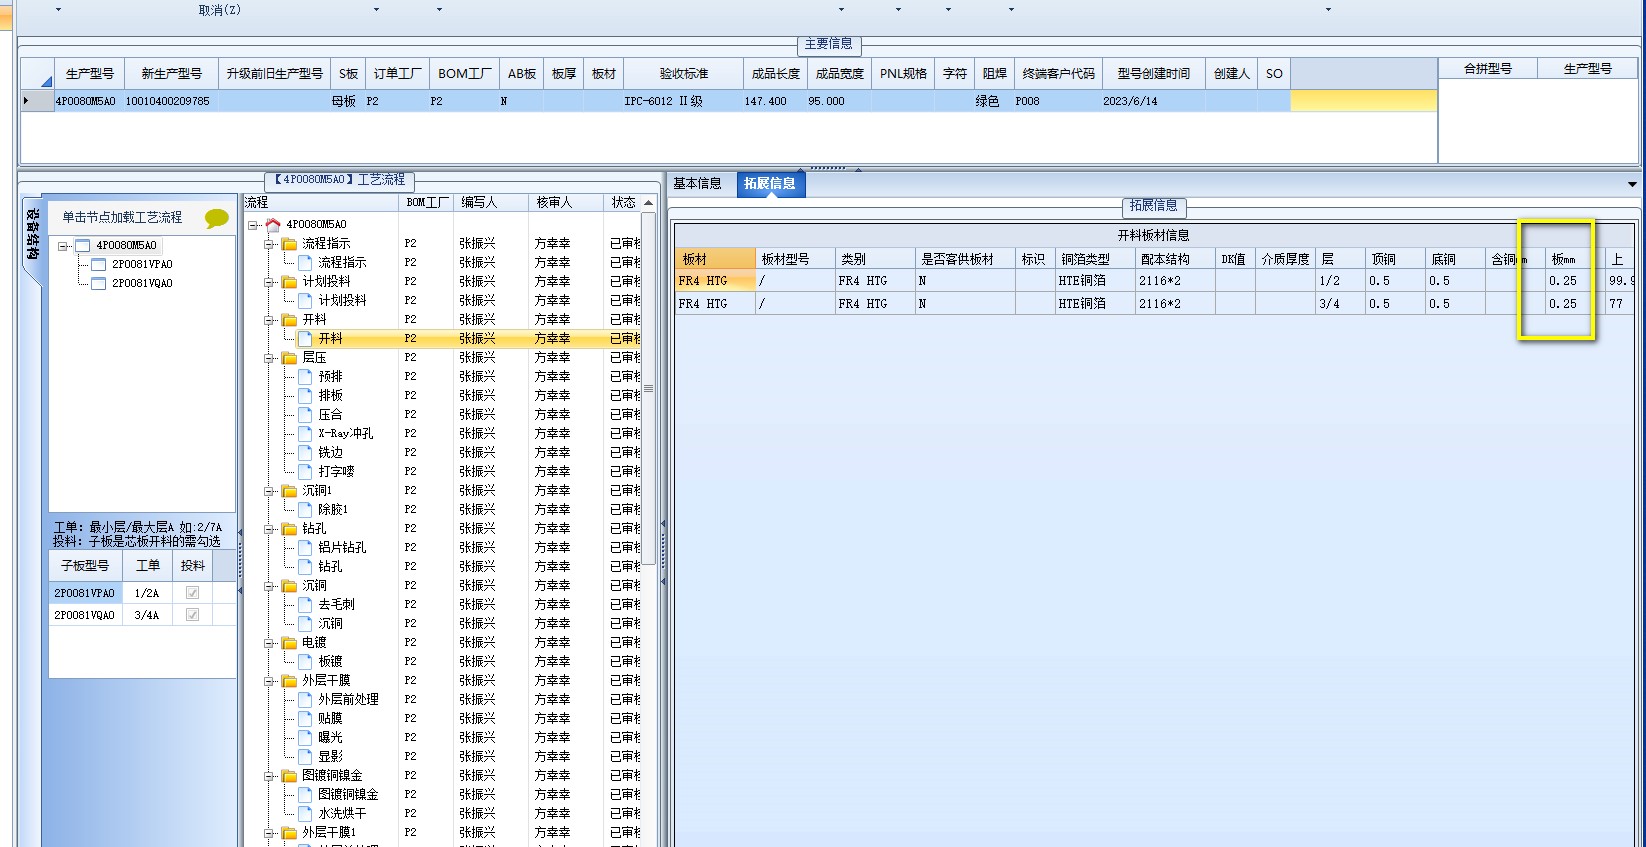This screenshot has height=847, width=1646.
Task: Click the 2023/6/14 creation date cell
Action: point(1154,101)
